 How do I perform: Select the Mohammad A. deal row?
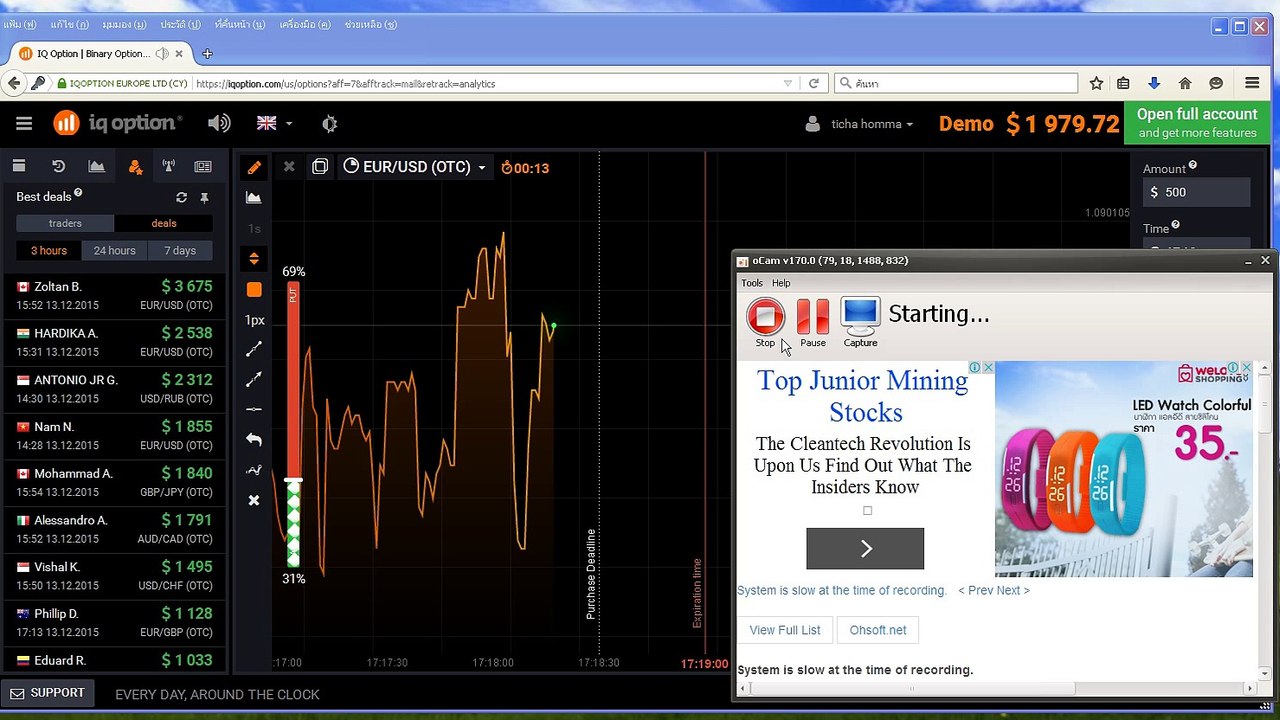tap(114, 482)
